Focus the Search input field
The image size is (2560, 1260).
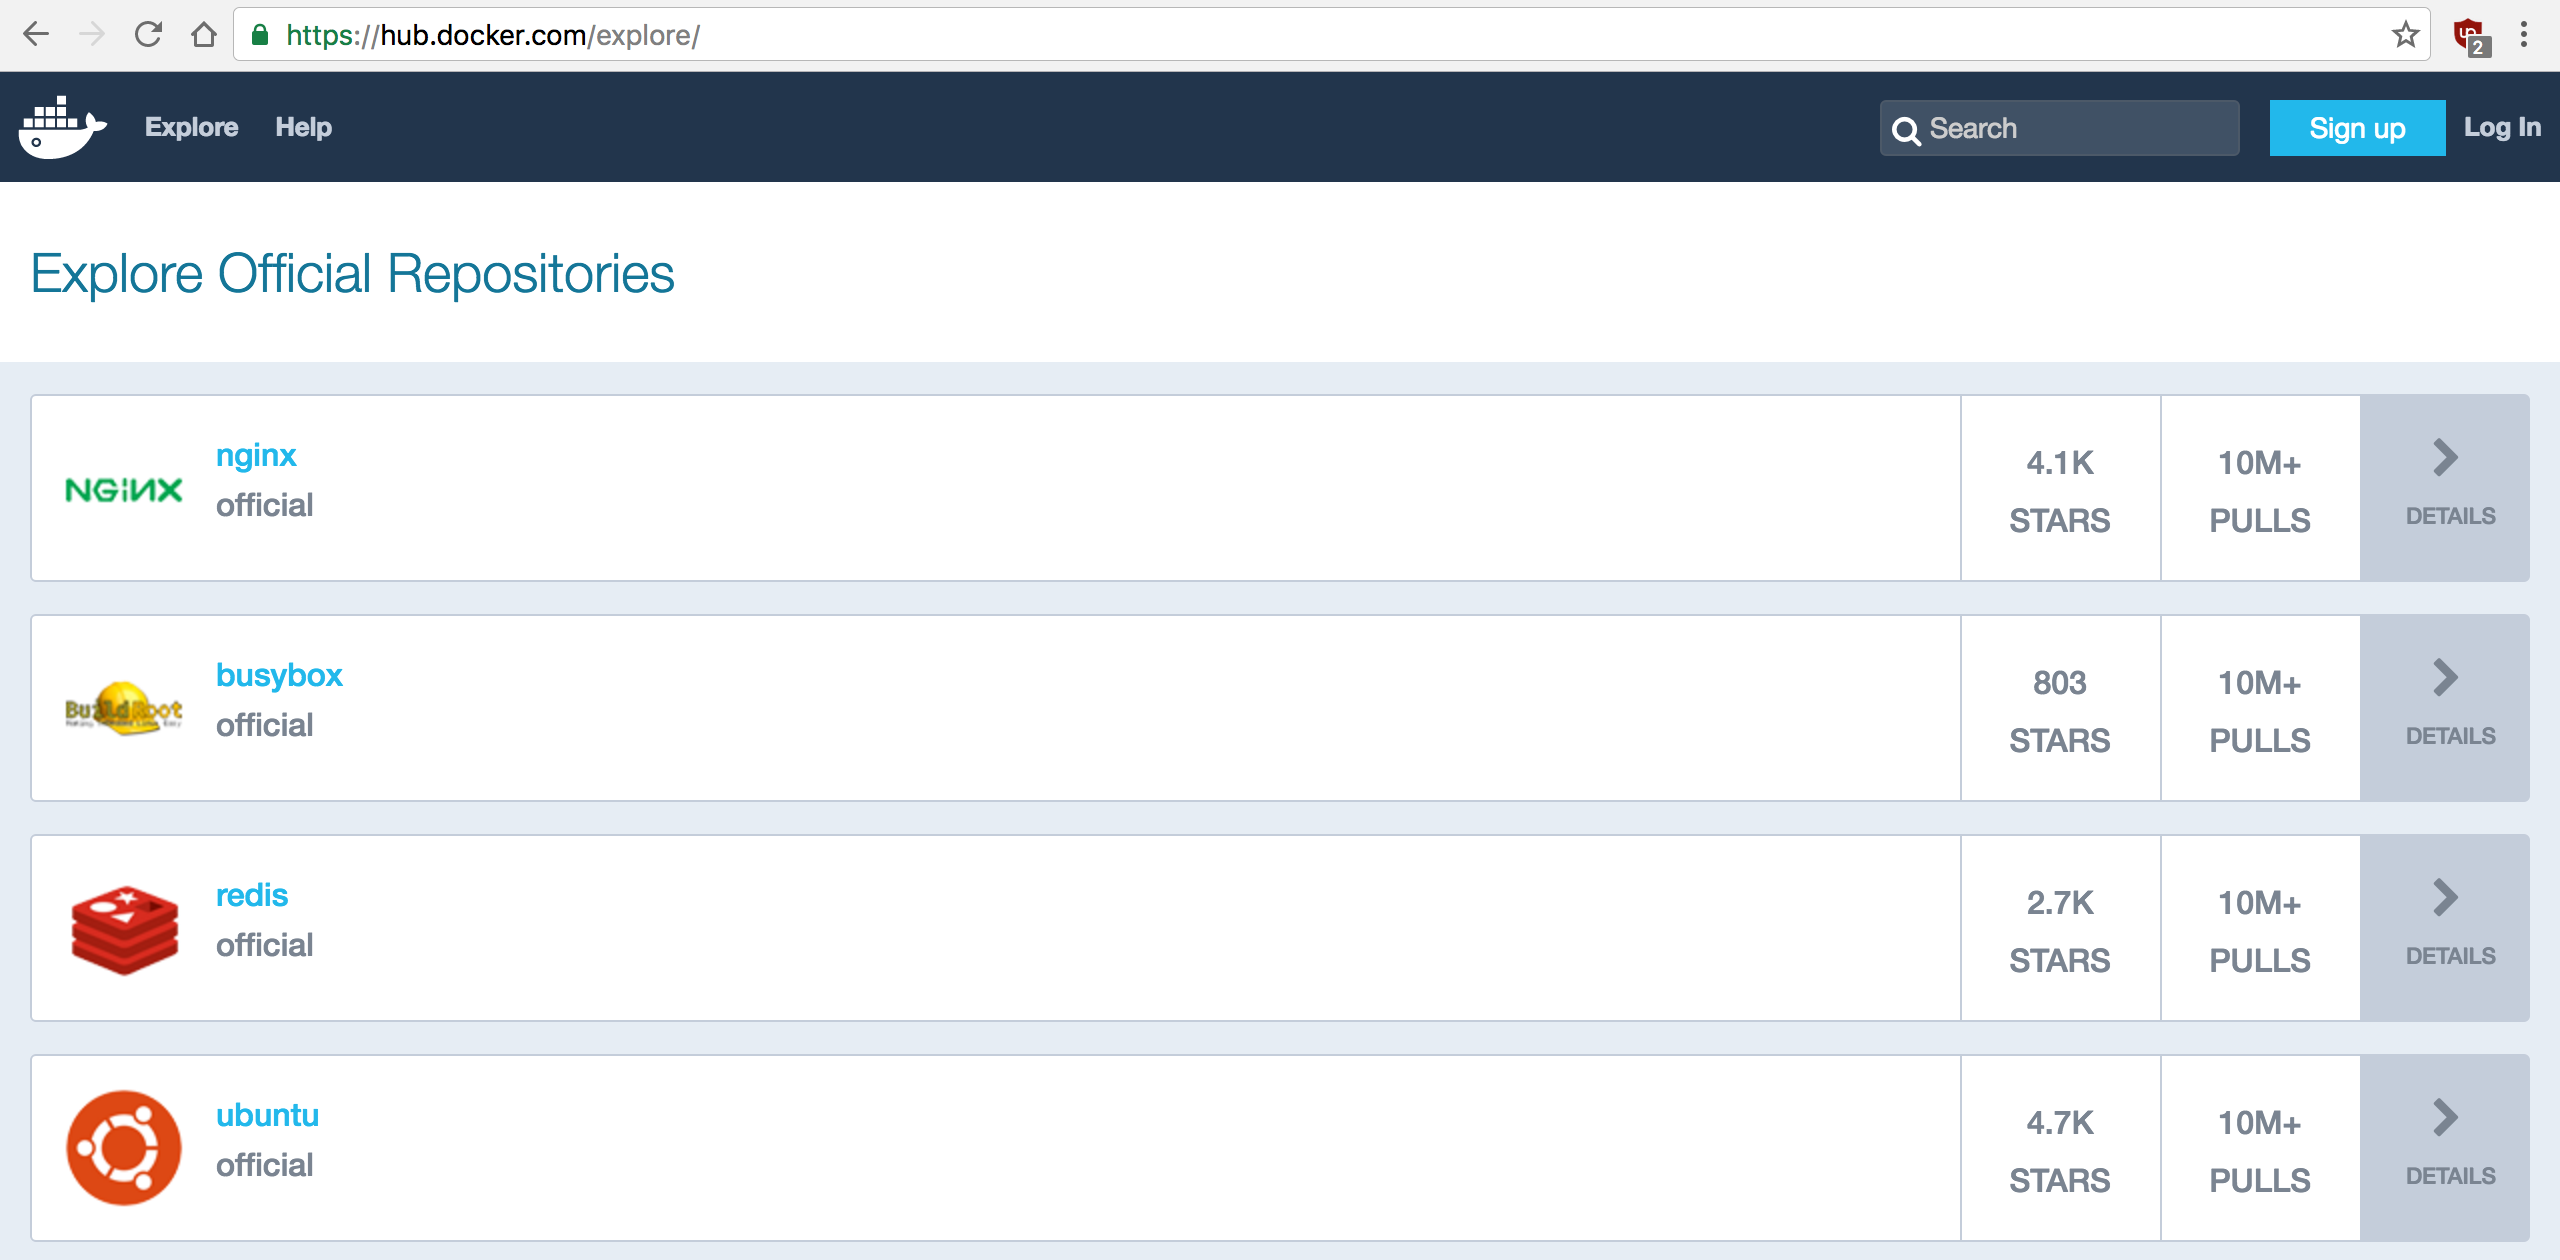pos(2060,128)
